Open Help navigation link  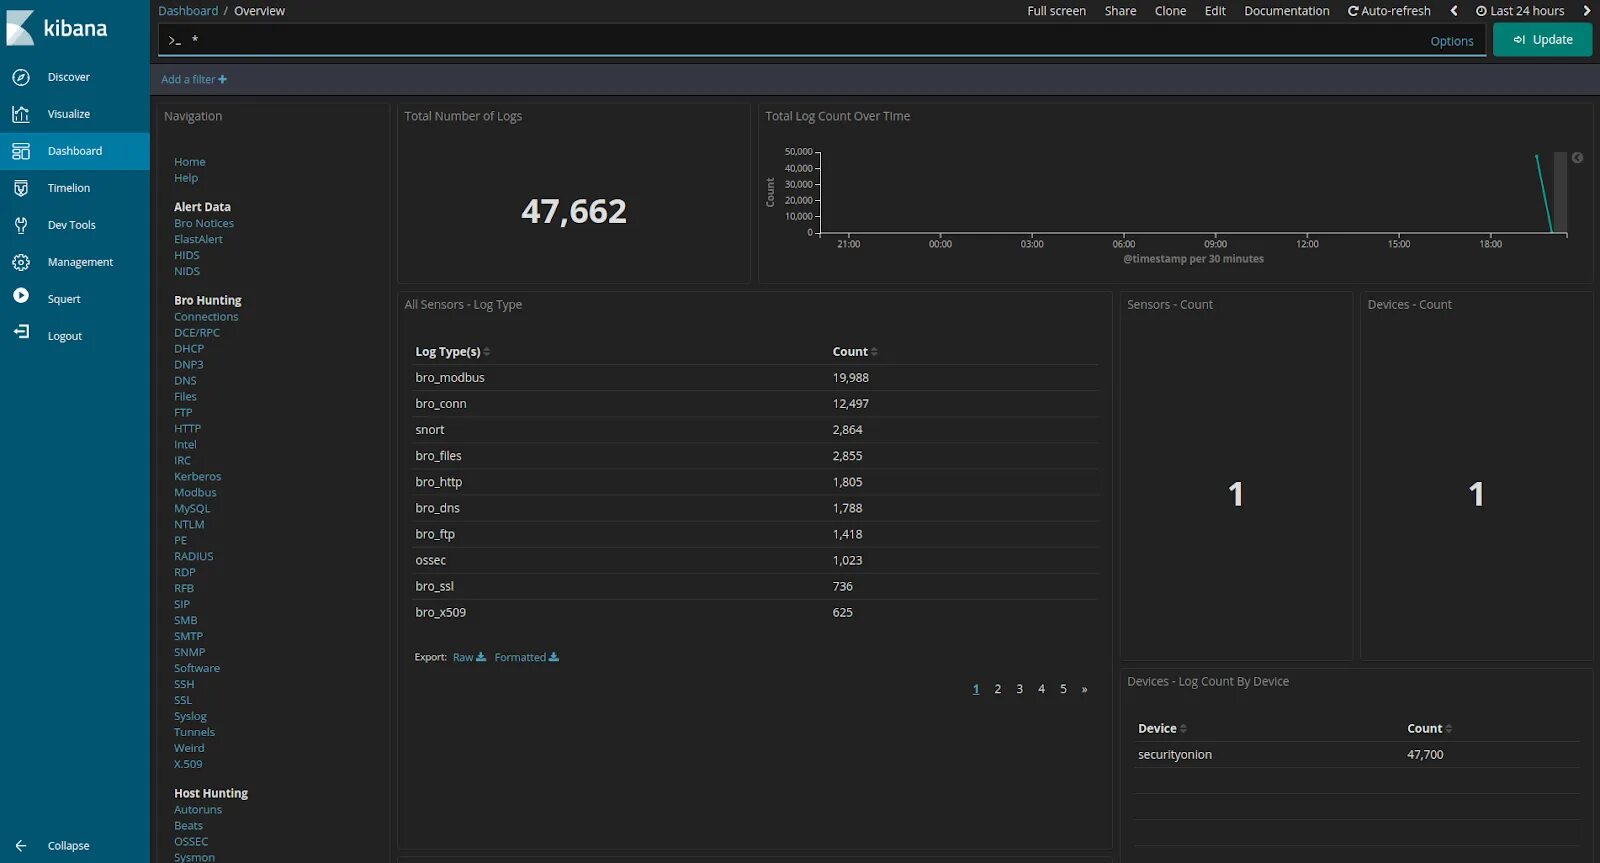[186, 178]
